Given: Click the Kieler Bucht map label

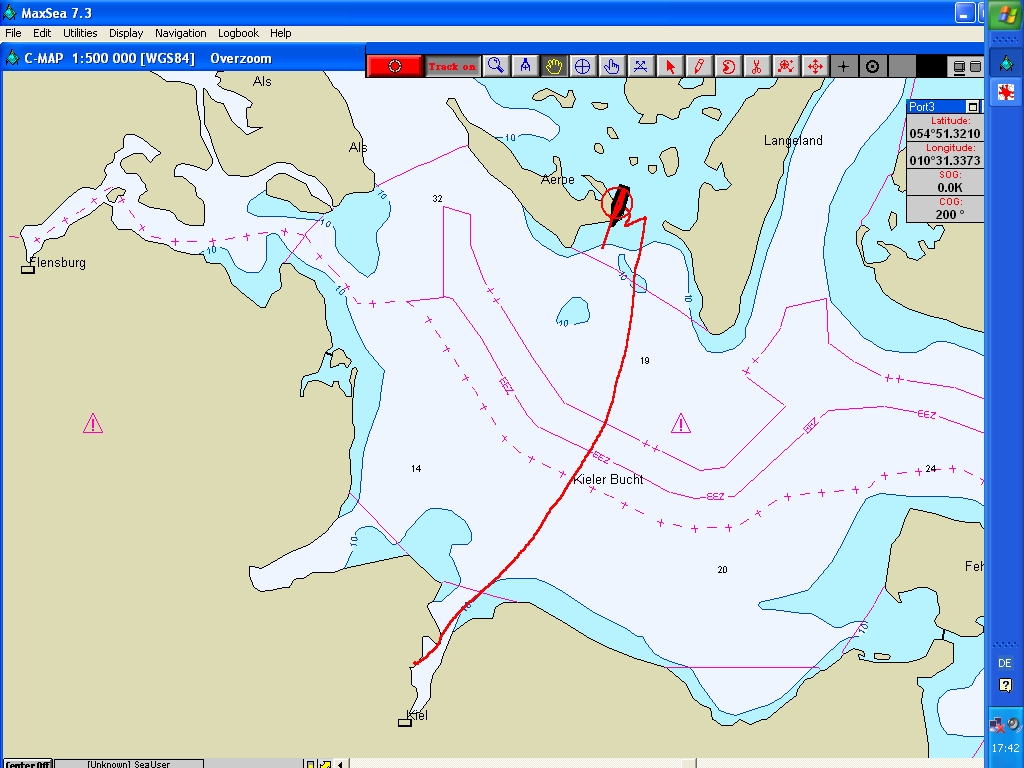Looking at the screenshot, I should pos(608,479).
